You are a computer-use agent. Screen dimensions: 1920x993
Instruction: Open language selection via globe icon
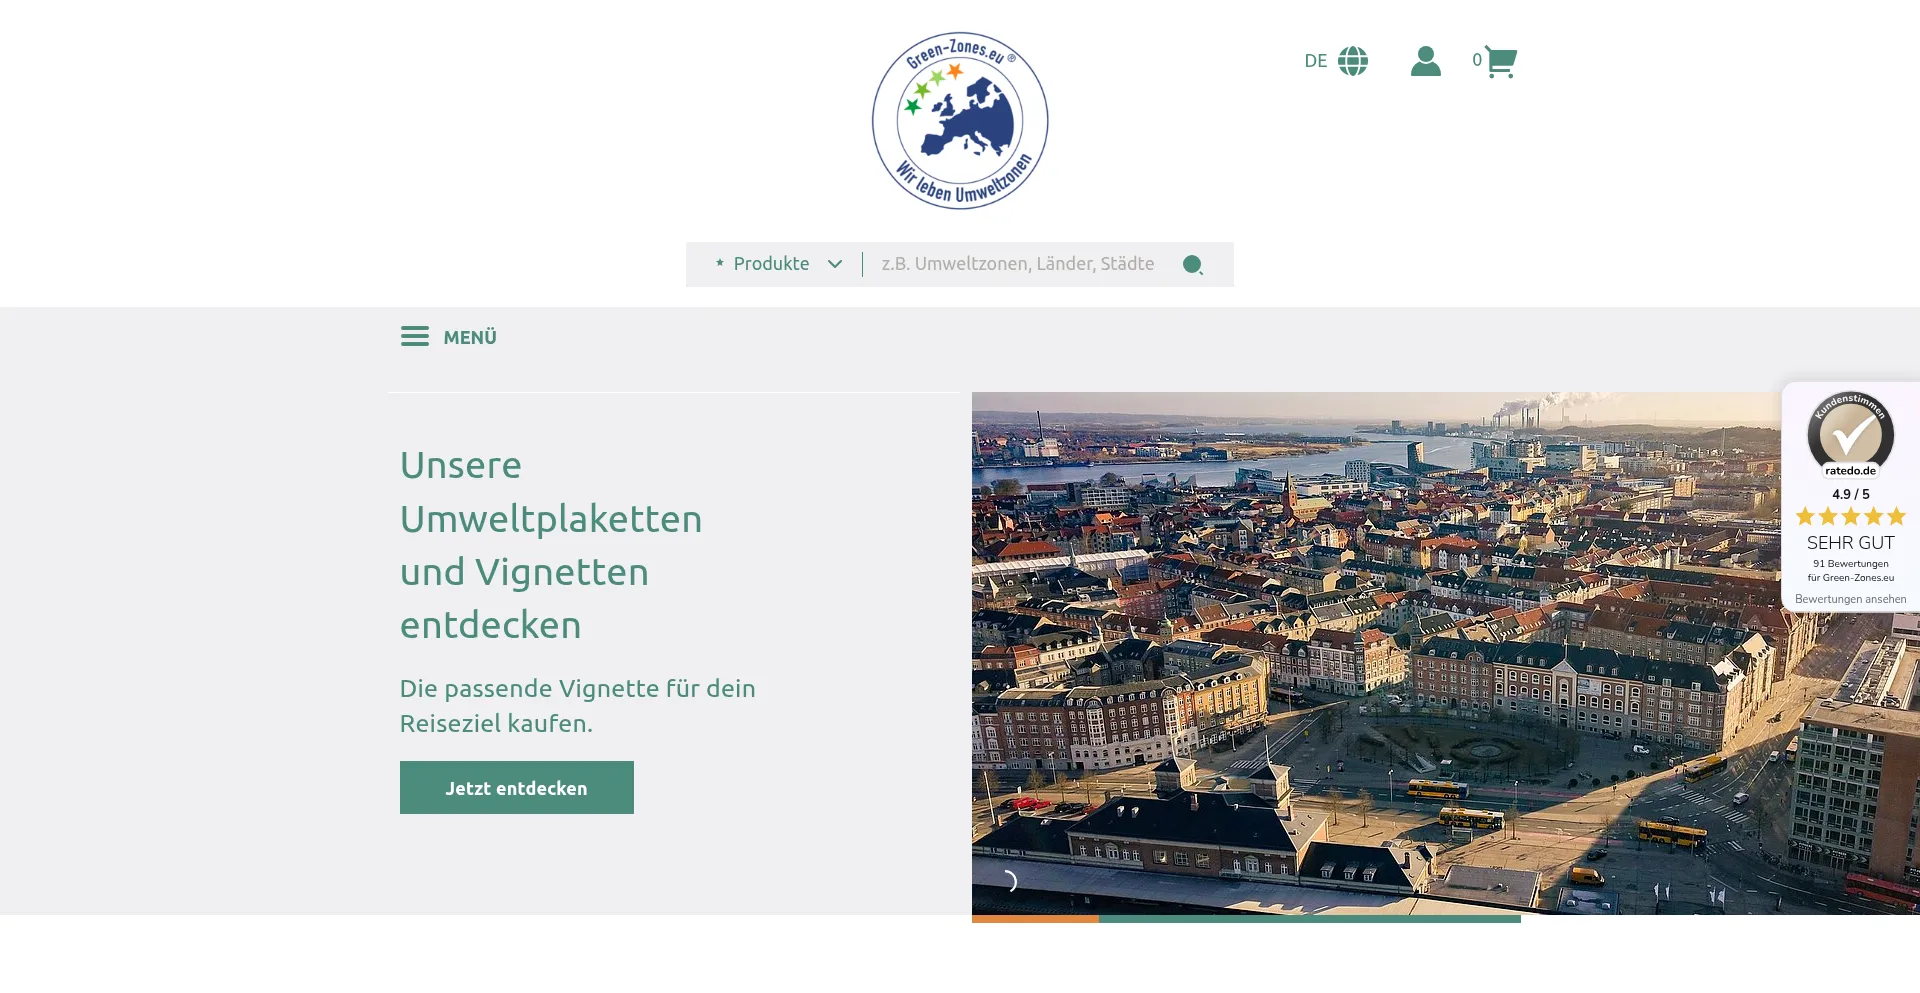(1353, 61)
